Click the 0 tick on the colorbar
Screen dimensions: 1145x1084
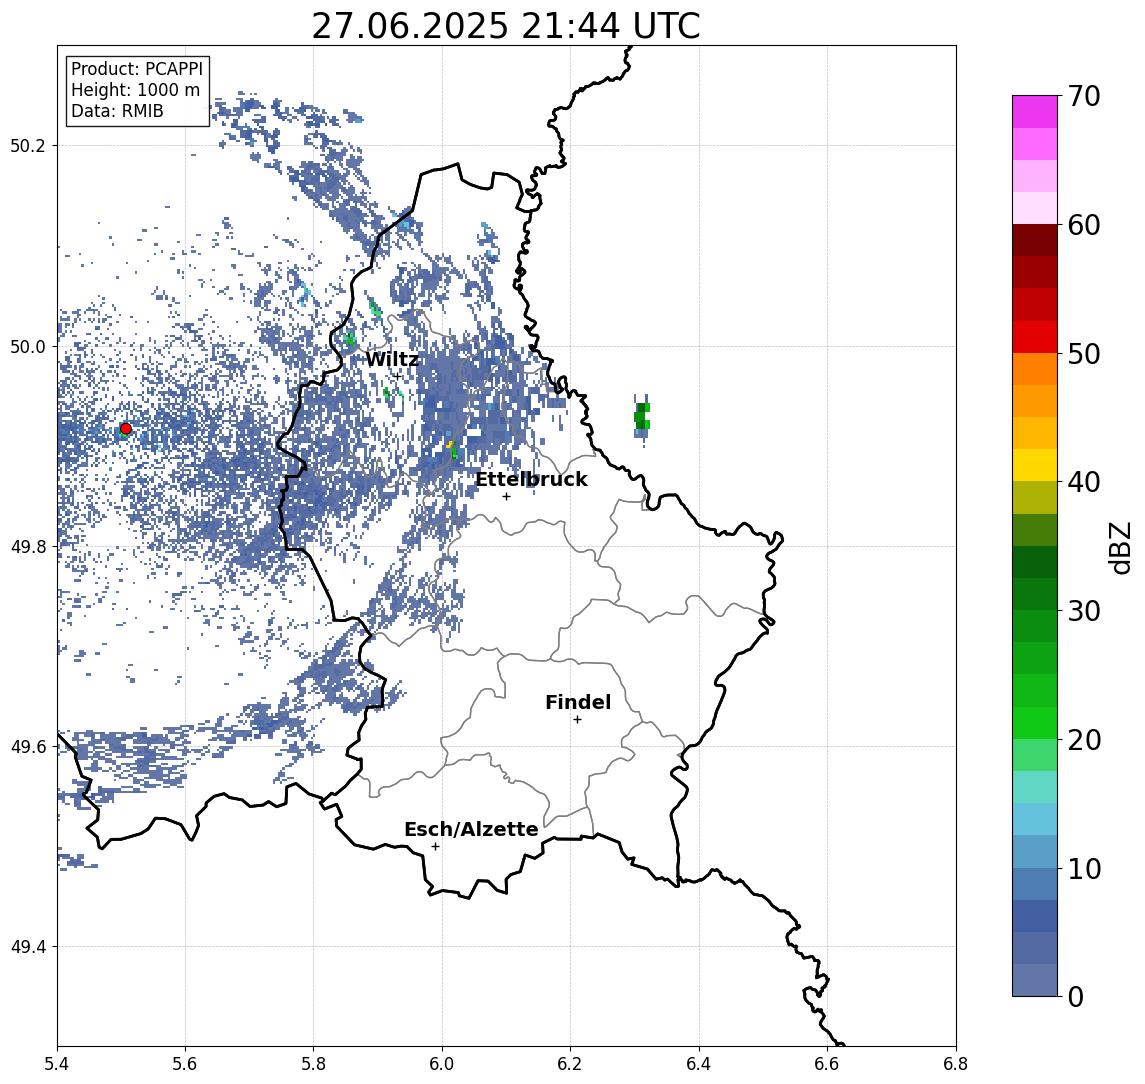click(1076, 996)
